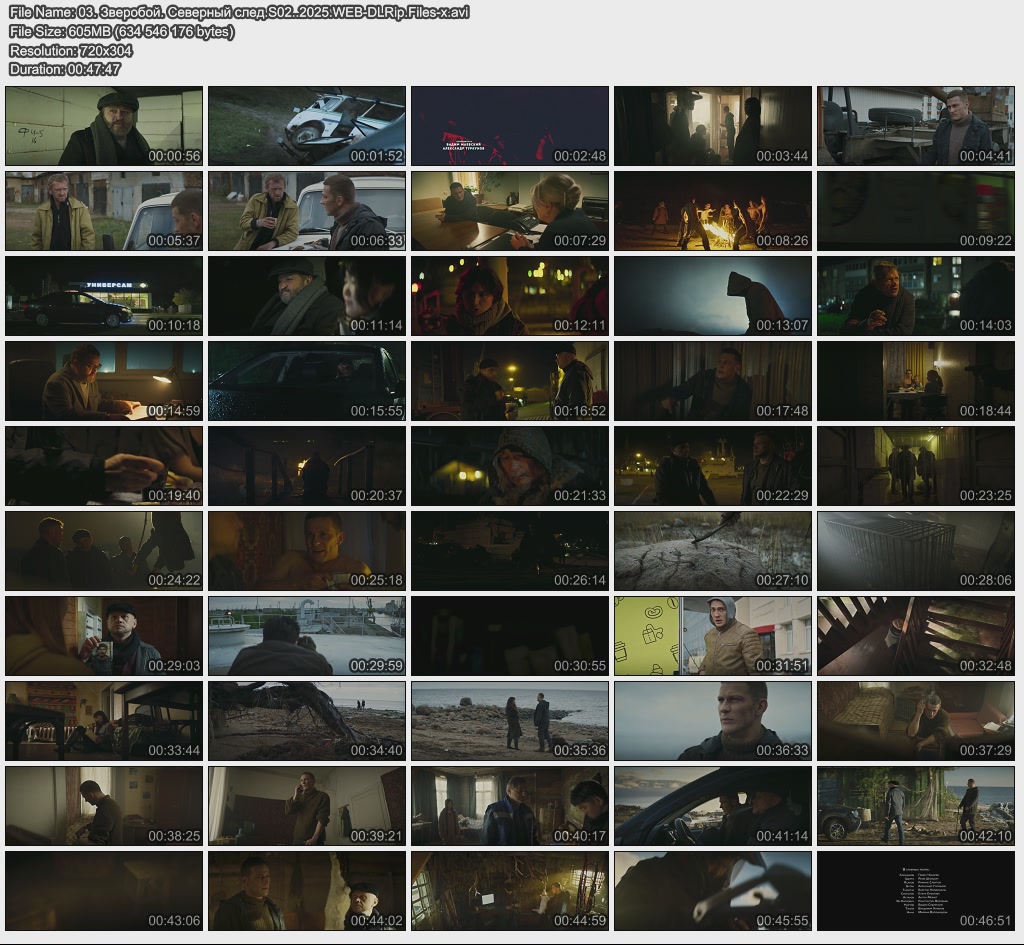Open the man on phone frame at 00:39:21
1024x945 pixels.
(307, 806)
